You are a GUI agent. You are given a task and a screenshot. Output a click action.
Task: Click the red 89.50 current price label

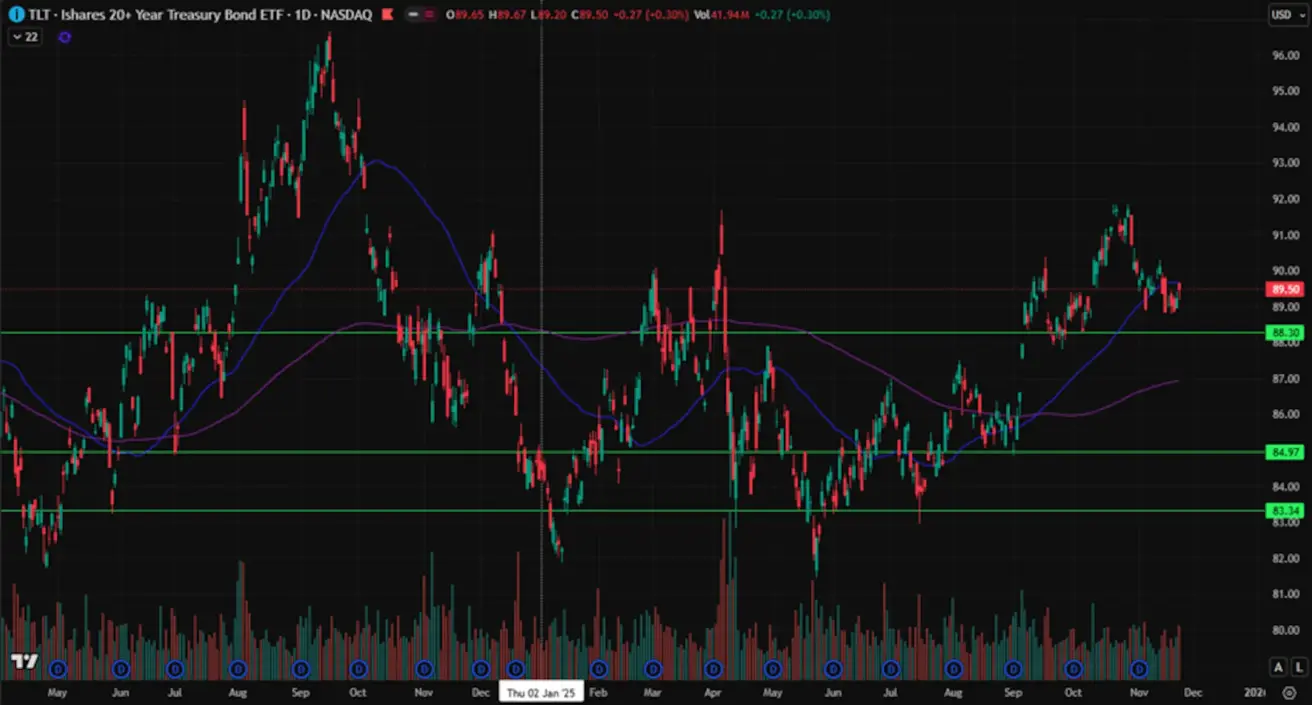coord(1283,289)
